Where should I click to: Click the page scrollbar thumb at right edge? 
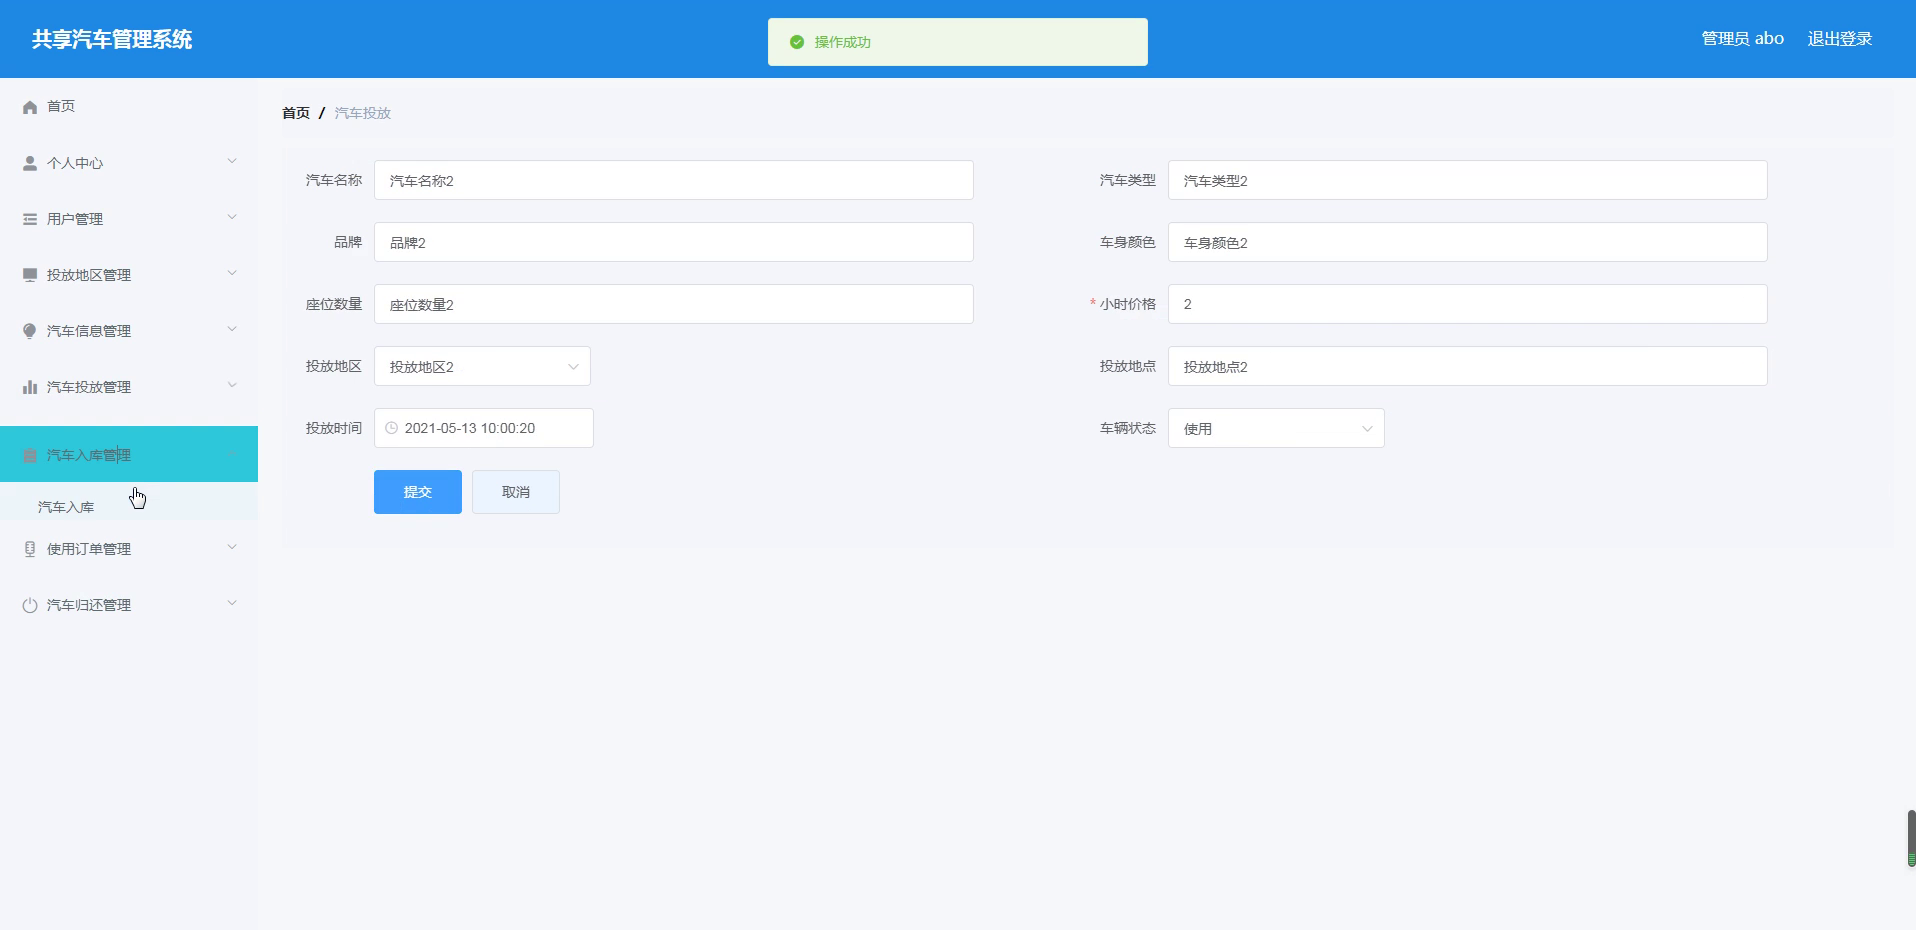pyautogui.click(x=1911, y=838)
